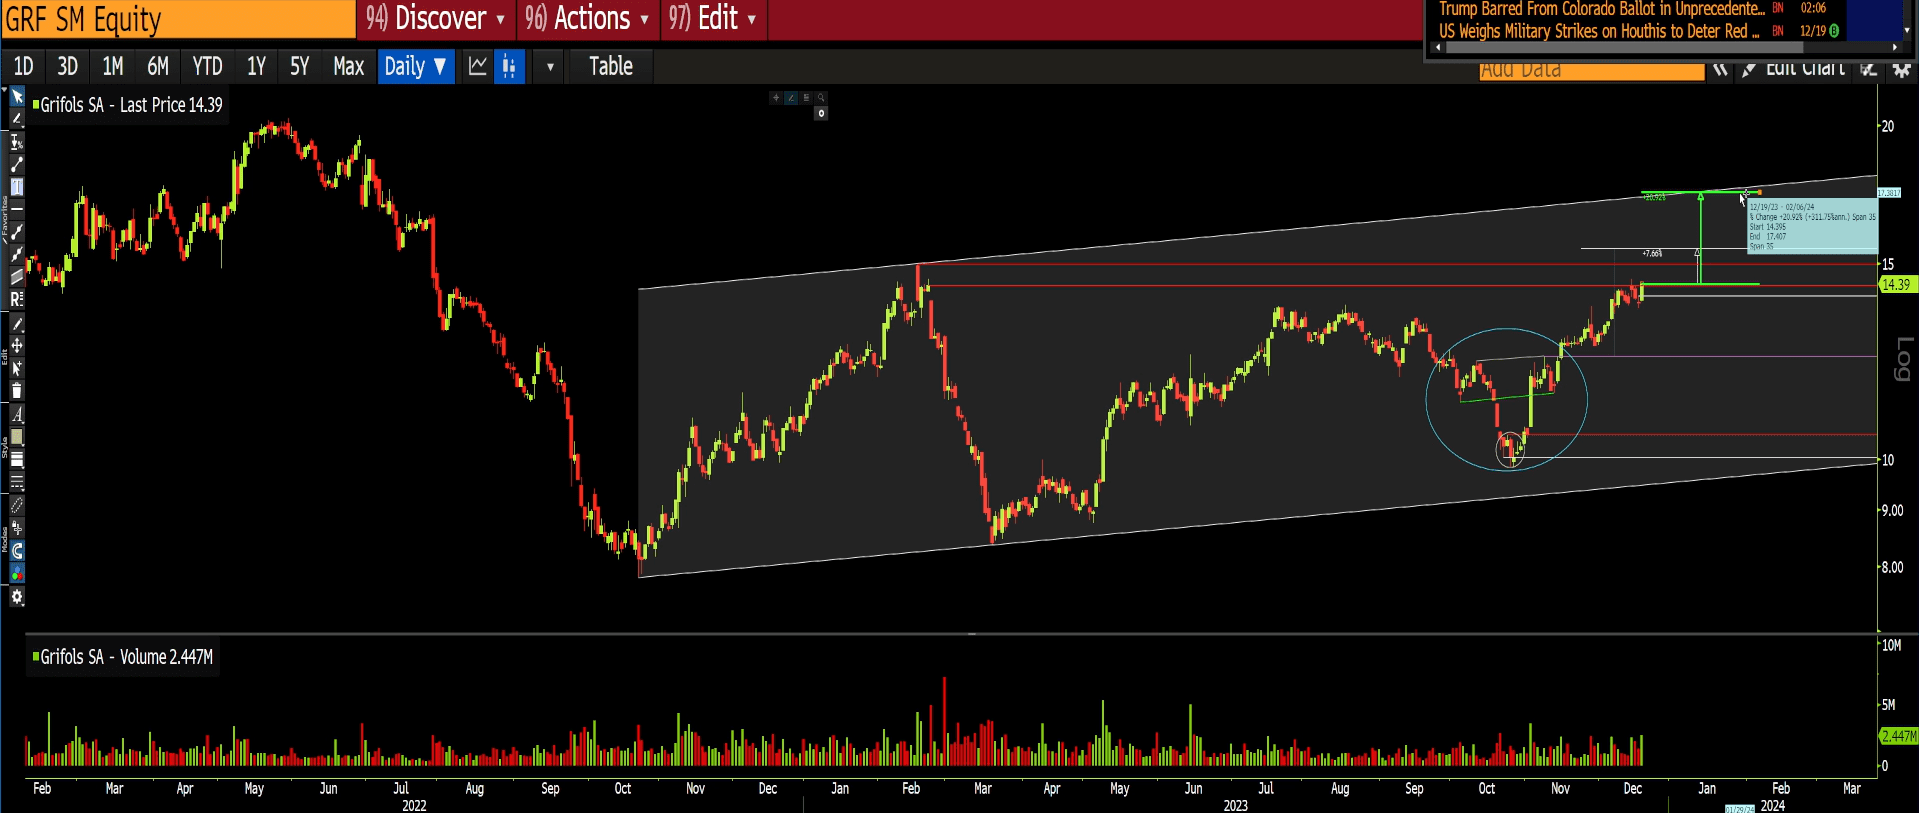Screen dimensions: 1919x813
Task: Click the trash can delete tool
Action: (17, 391)
